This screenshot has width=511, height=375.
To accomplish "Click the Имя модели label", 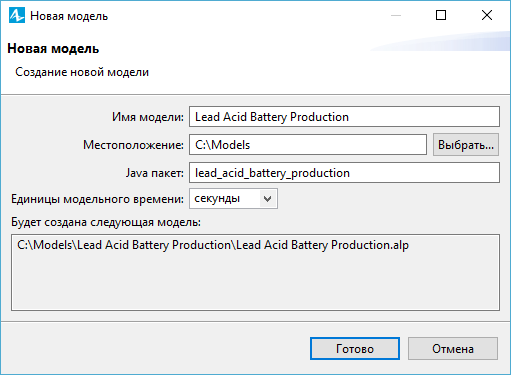I will [x=148, y=117].
